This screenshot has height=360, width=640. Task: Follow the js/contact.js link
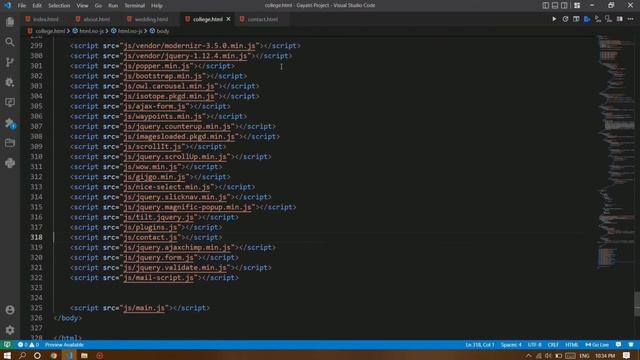(150, 237)
